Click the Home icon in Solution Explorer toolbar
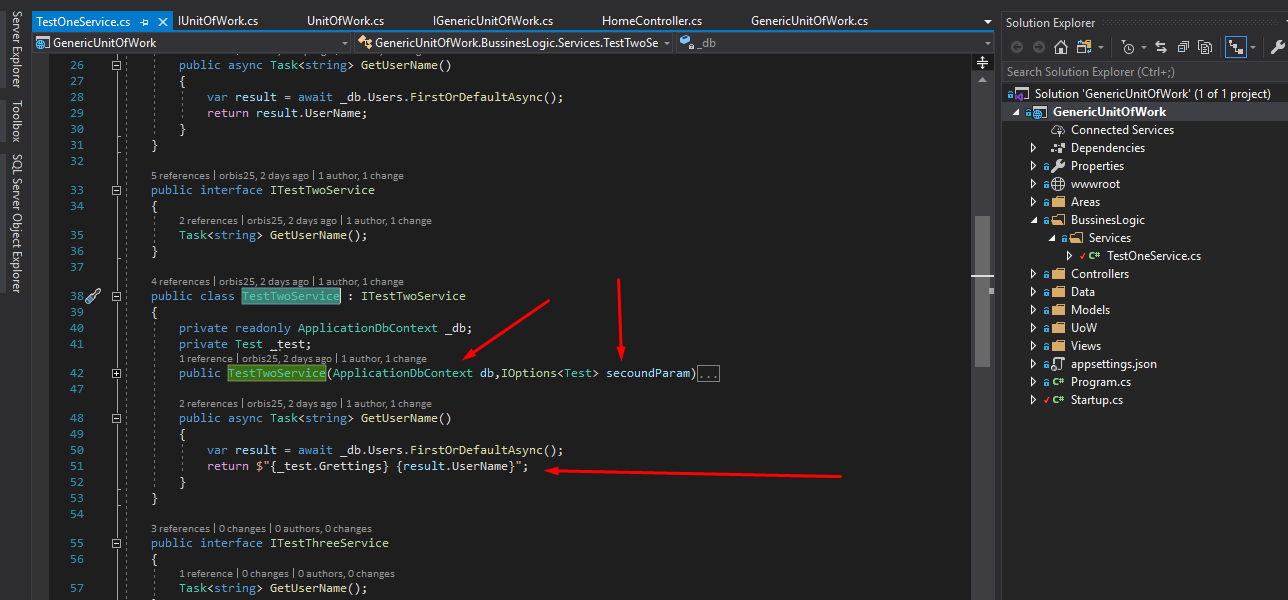This screenshot has height=600, width=1288. 1061,46
